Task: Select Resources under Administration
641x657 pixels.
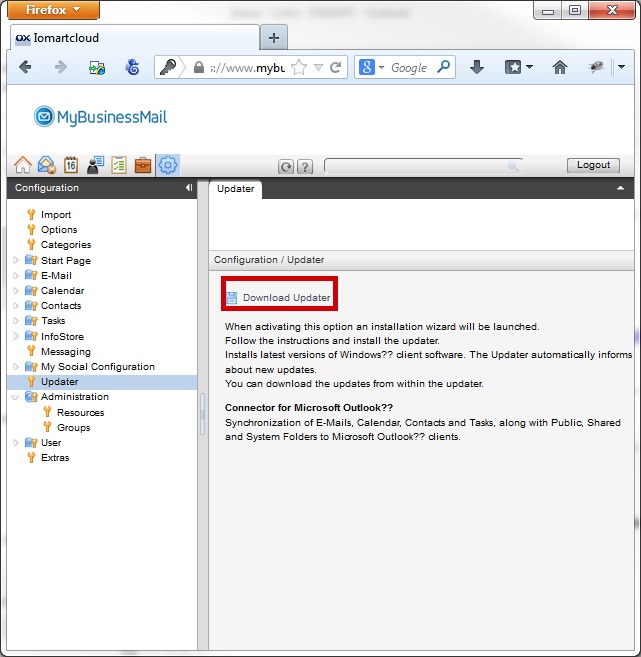Action: tap(80, 412)
